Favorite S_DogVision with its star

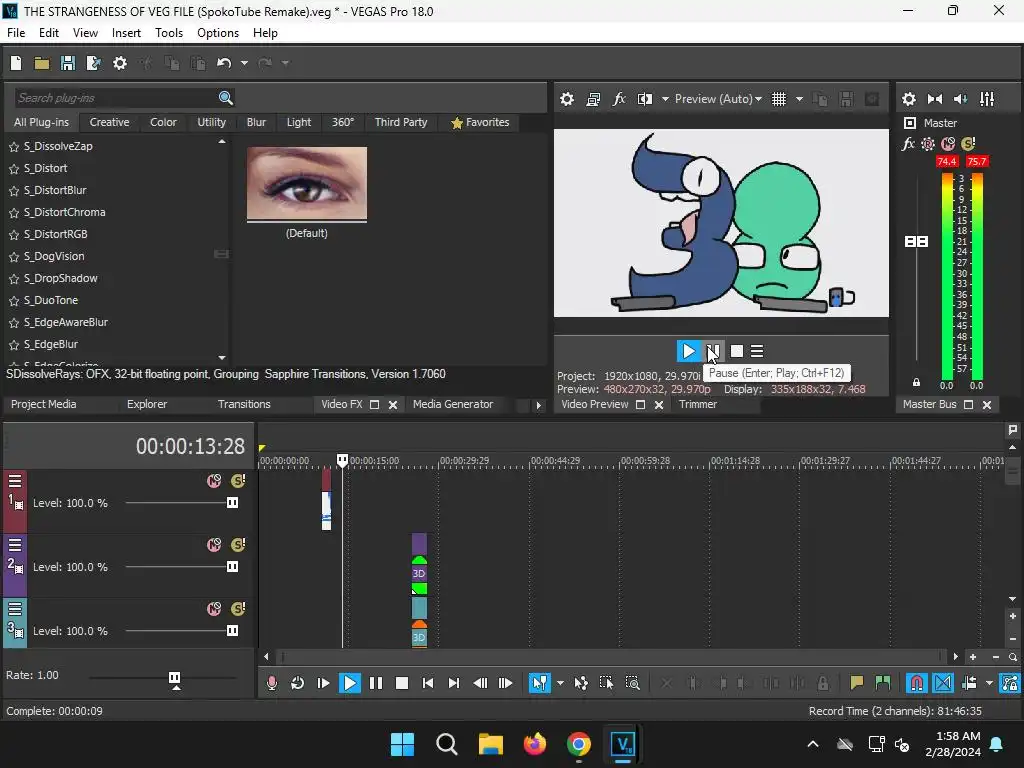14,257
